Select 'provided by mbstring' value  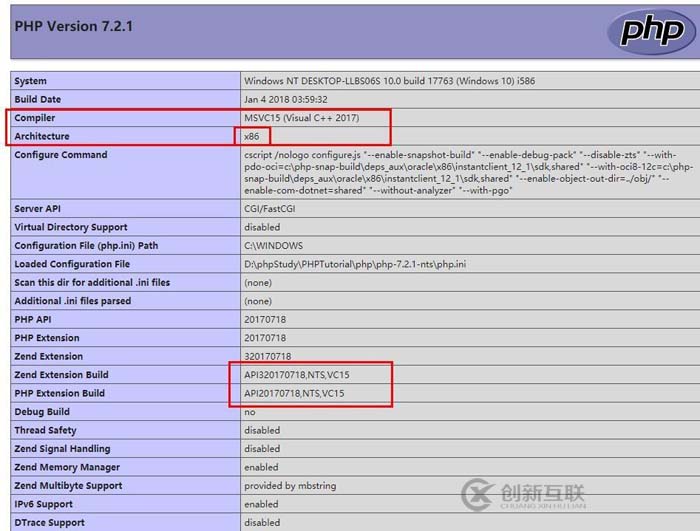point(290,485)
